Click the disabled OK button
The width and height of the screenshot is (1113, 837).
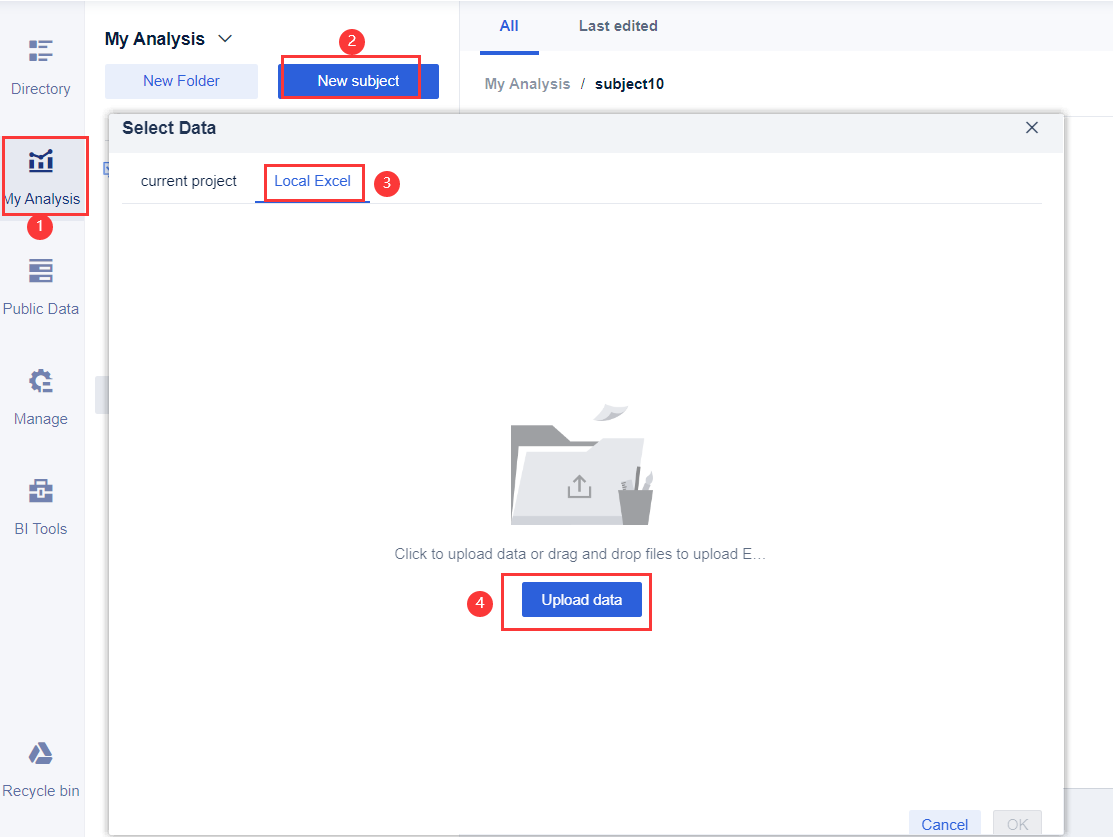coord(1017,824)
